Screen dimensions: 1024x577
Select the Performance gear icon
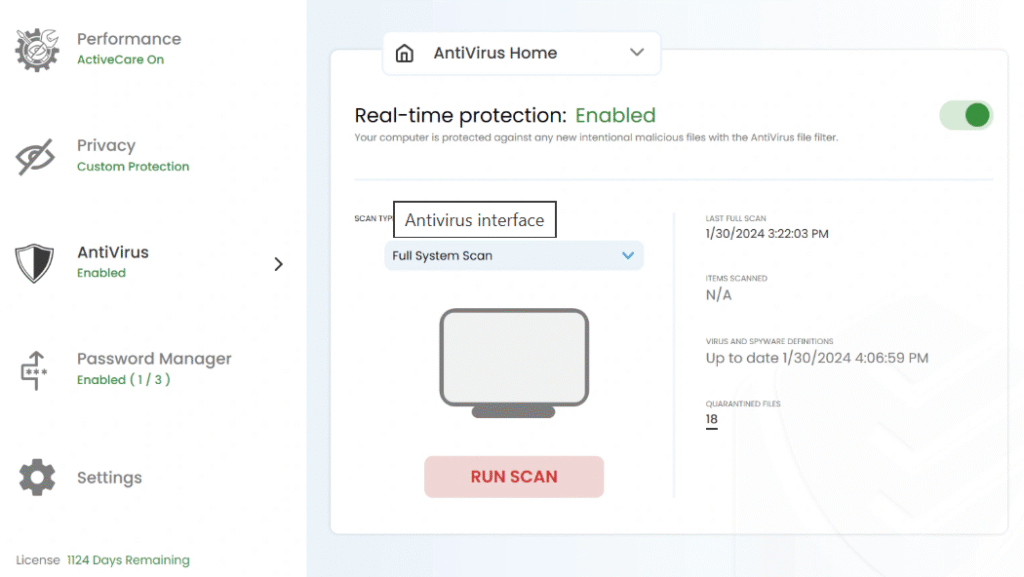[35, 47]
